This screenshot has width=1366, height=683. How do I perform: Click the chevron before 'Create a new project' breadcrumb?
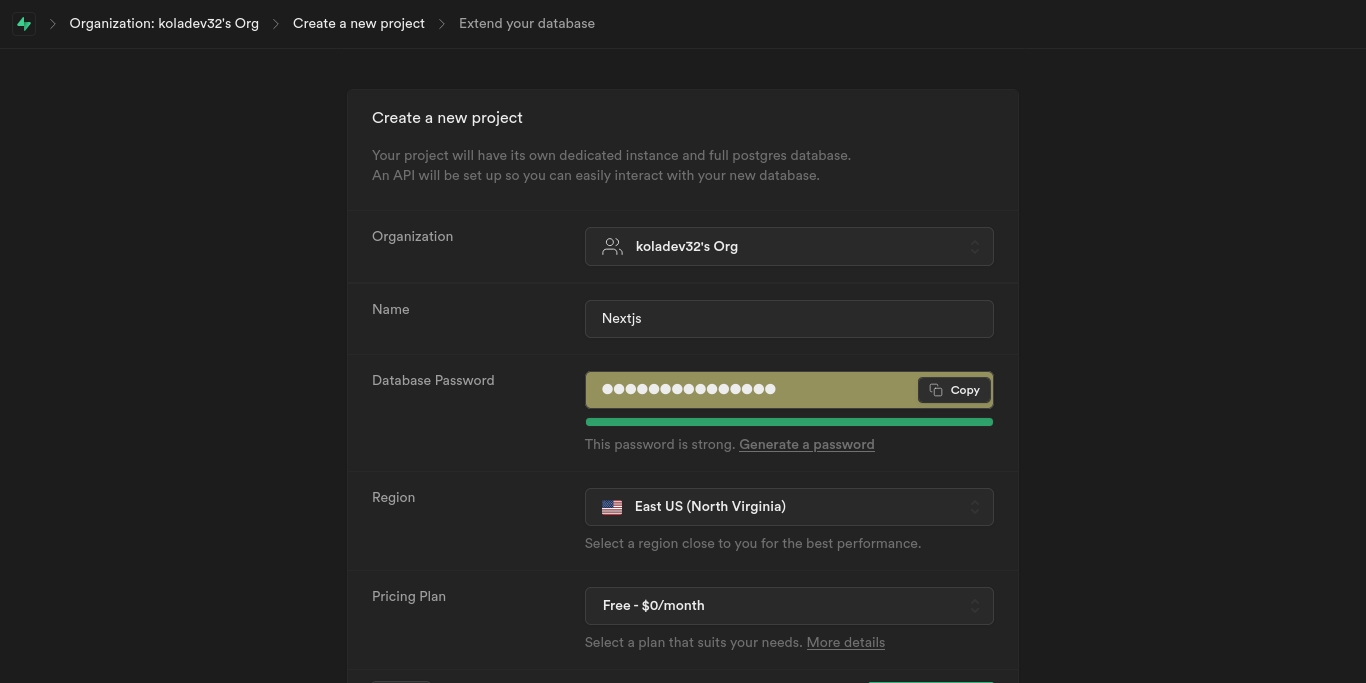276,24
